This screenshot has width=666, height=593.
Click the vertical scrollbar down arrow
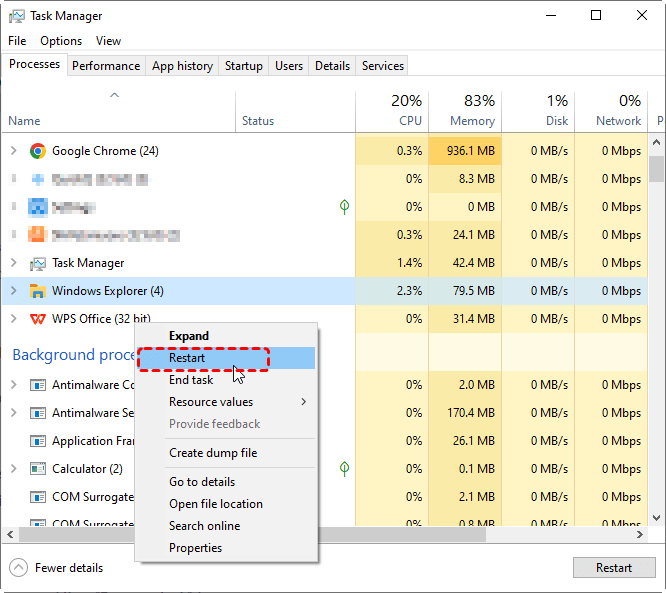click(x=657, y=518)
